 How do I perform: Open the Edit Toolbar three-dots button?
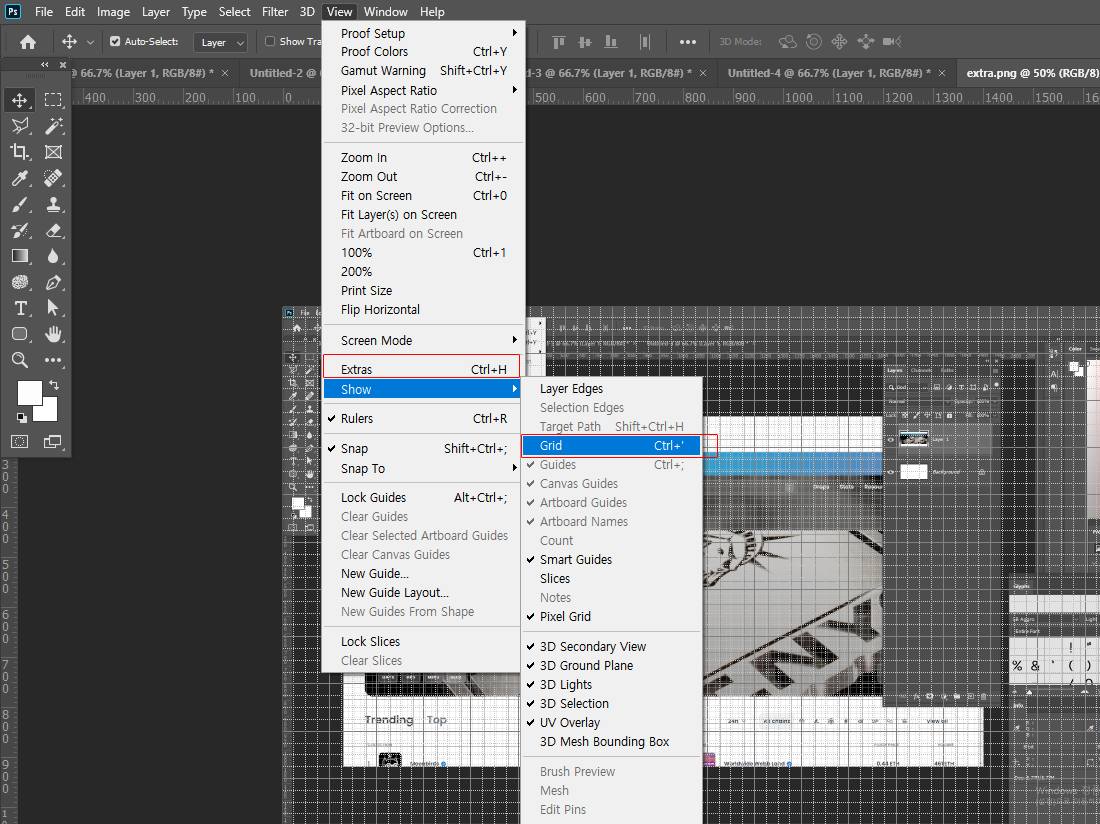click(x=53, y=360)
